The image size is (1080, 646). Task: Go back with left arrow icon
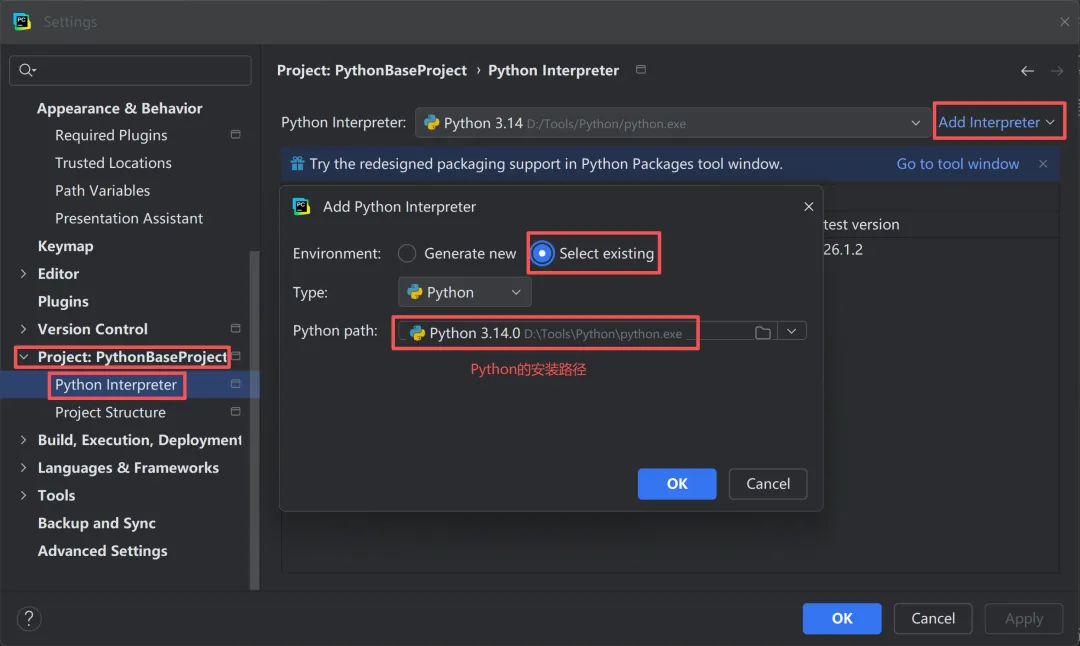coord(1027,71)
